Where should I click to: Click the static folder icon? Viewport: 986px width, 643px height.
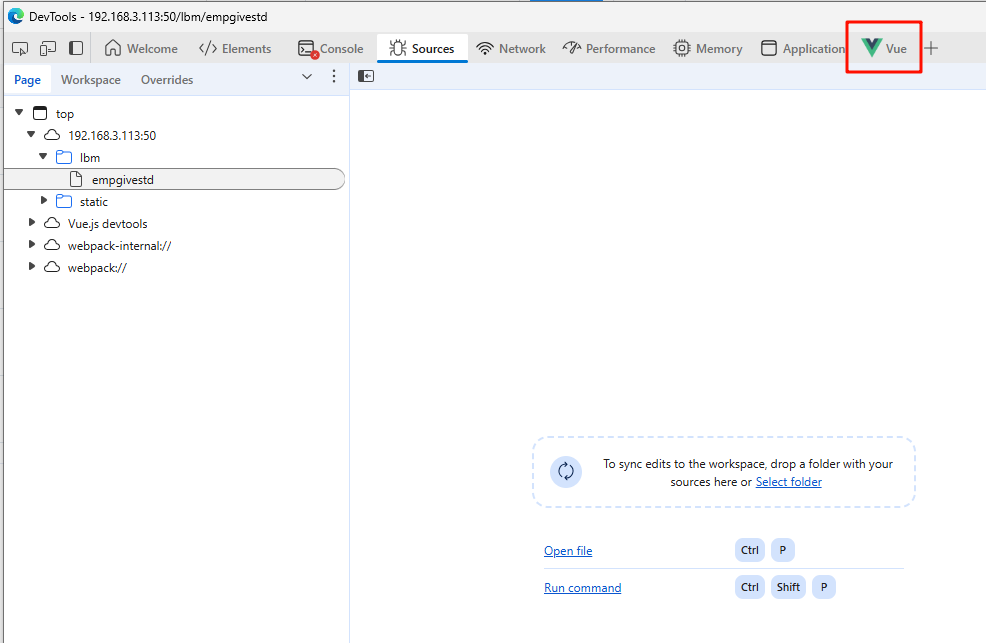(x=64, y=201)
